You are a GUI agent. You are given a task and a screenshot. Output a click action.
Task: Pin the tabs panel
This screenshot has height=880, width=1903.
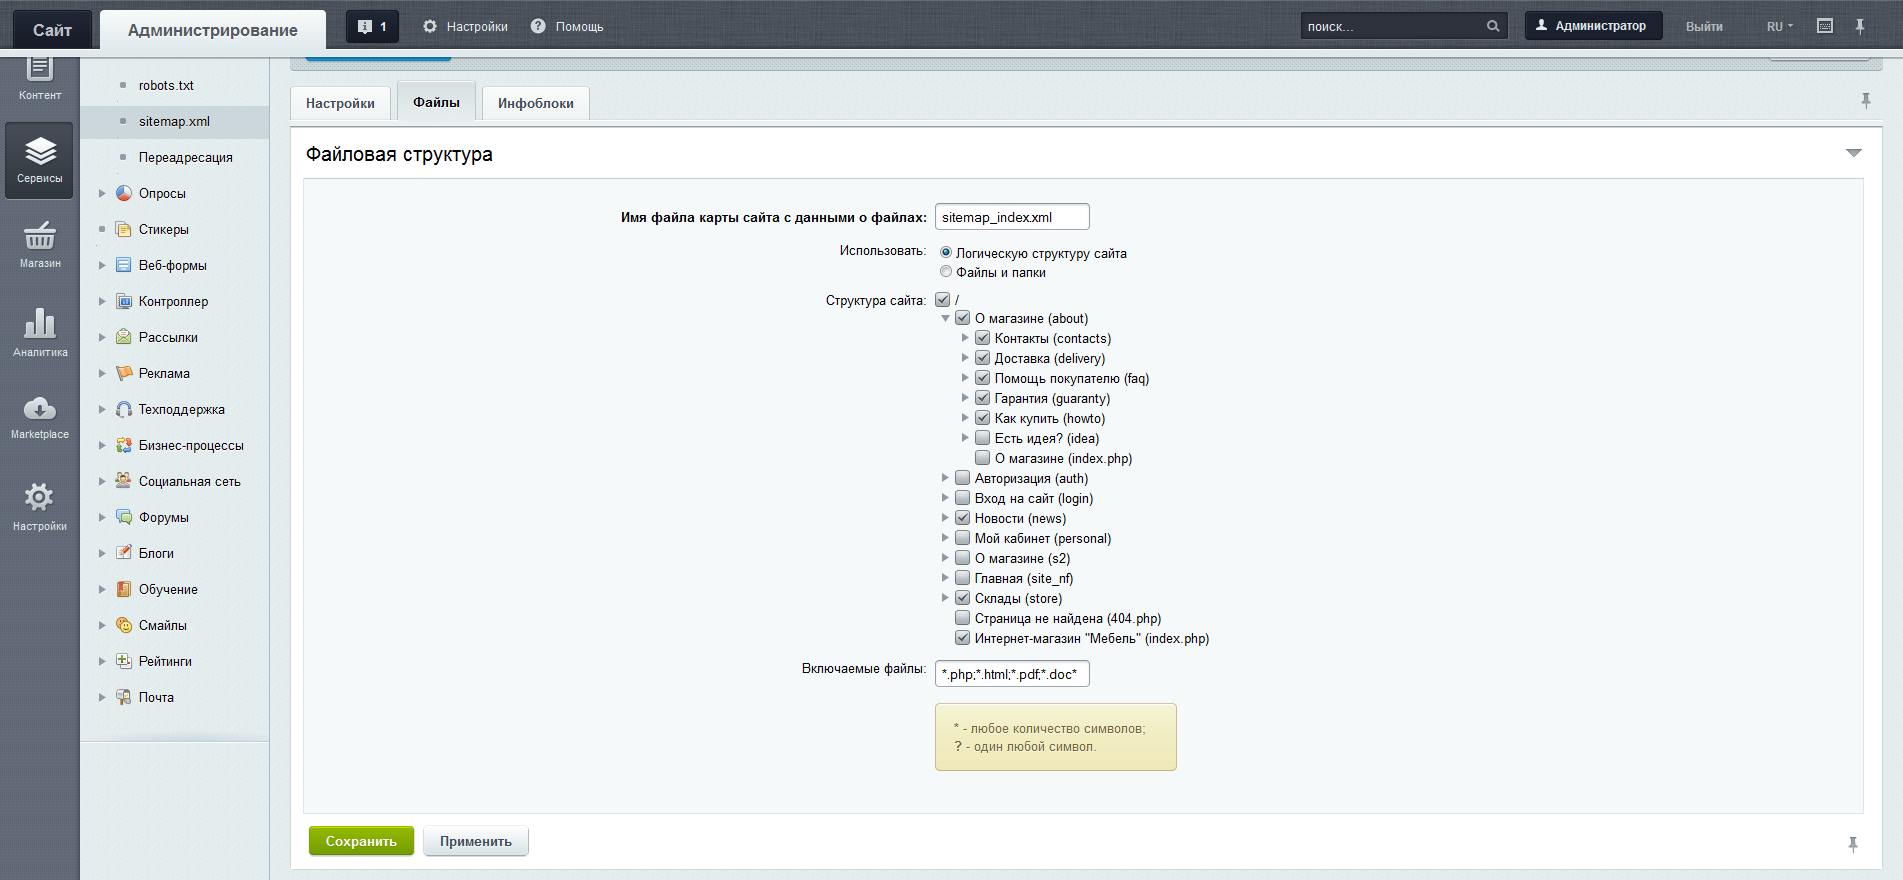[x=1866, y=100]
